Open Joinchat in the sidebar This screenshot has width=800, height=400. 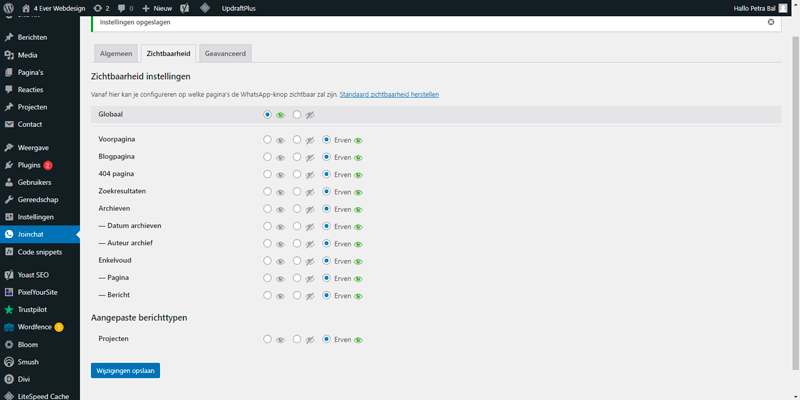pos(34,234)
